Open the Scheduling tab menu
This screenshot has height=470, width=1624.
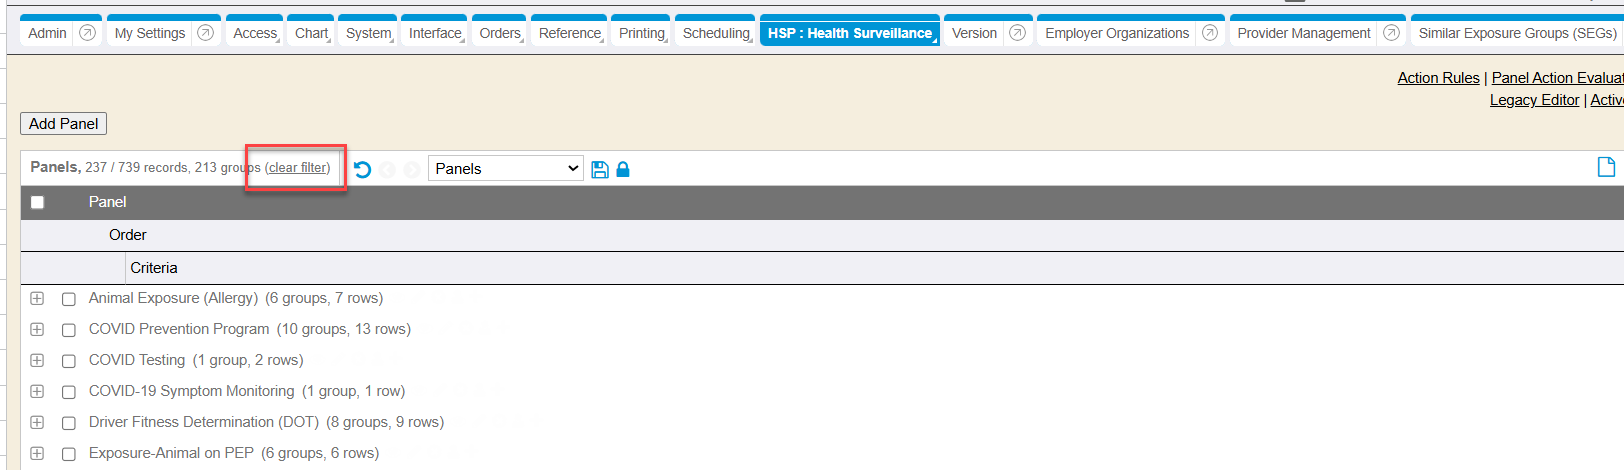tap(716, 33)
